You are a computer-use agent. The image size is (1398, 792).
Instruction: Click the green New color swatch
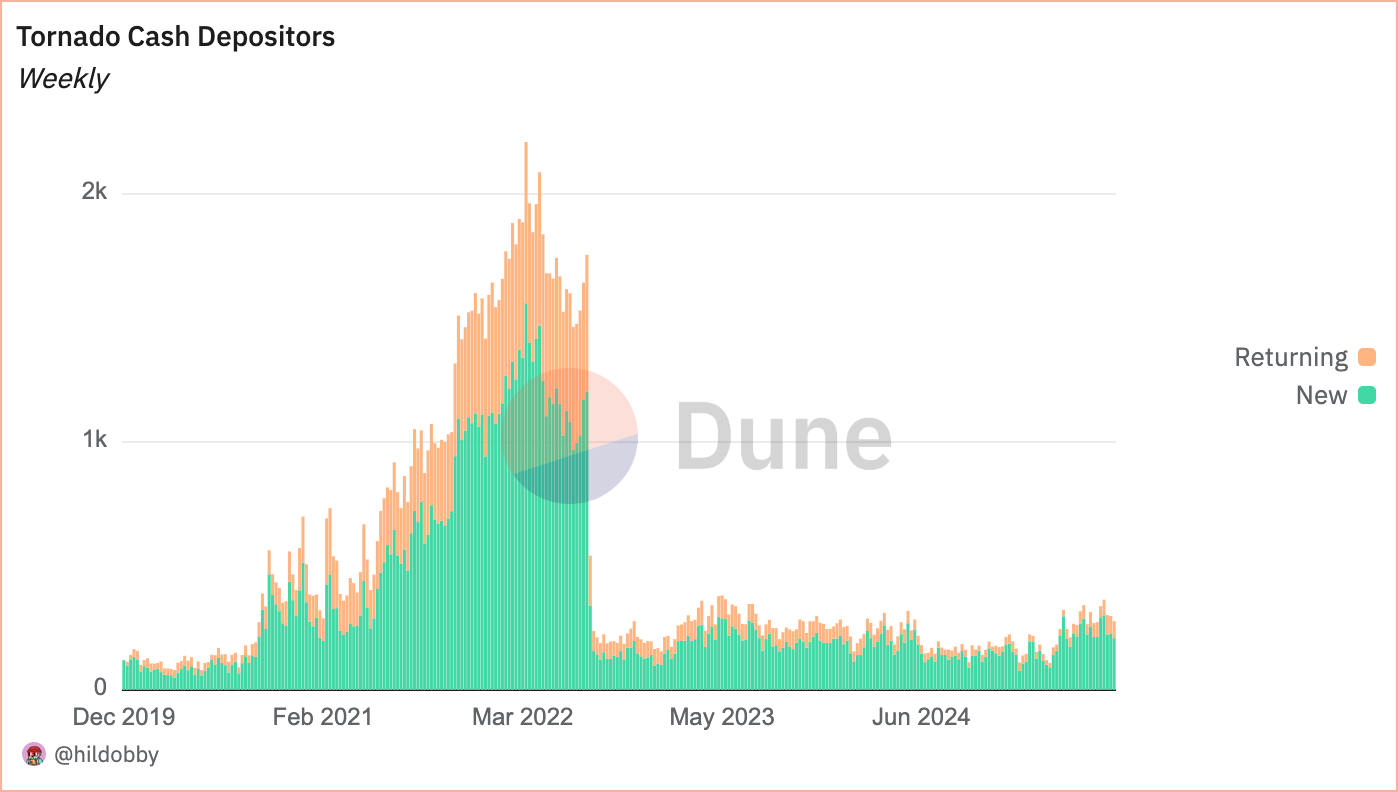[1366, 395]
